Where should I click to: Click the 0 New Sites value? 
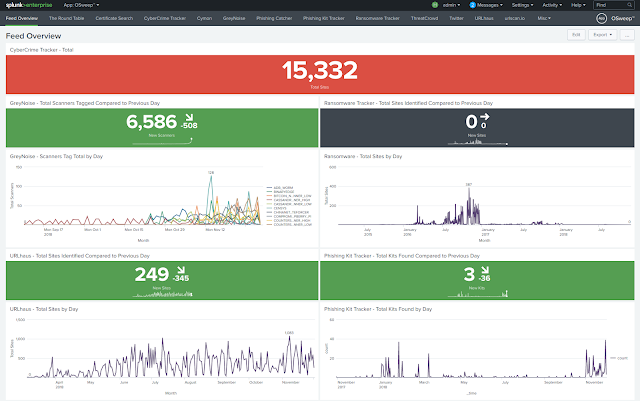pos(471,122)
